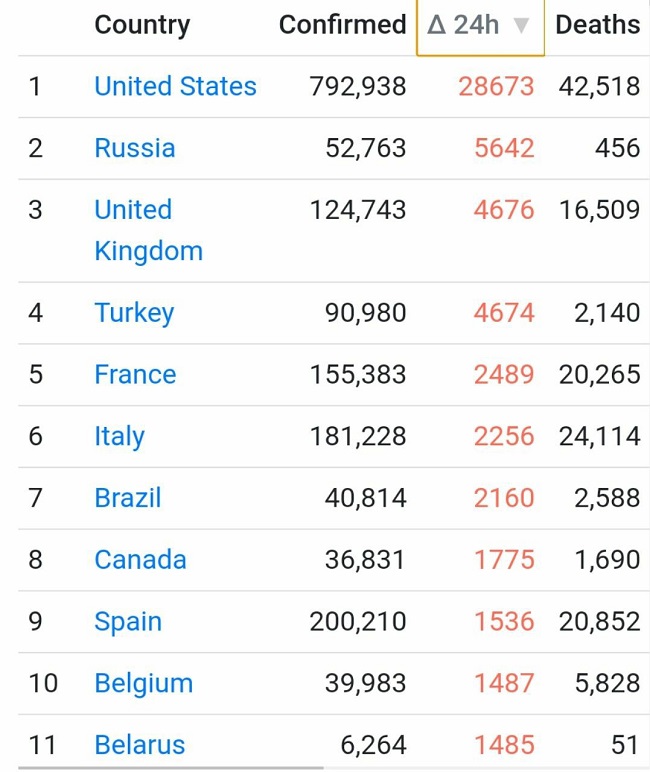Open the France country link
The width and height of the screenshot is (650, 772).
click(135, 374)
